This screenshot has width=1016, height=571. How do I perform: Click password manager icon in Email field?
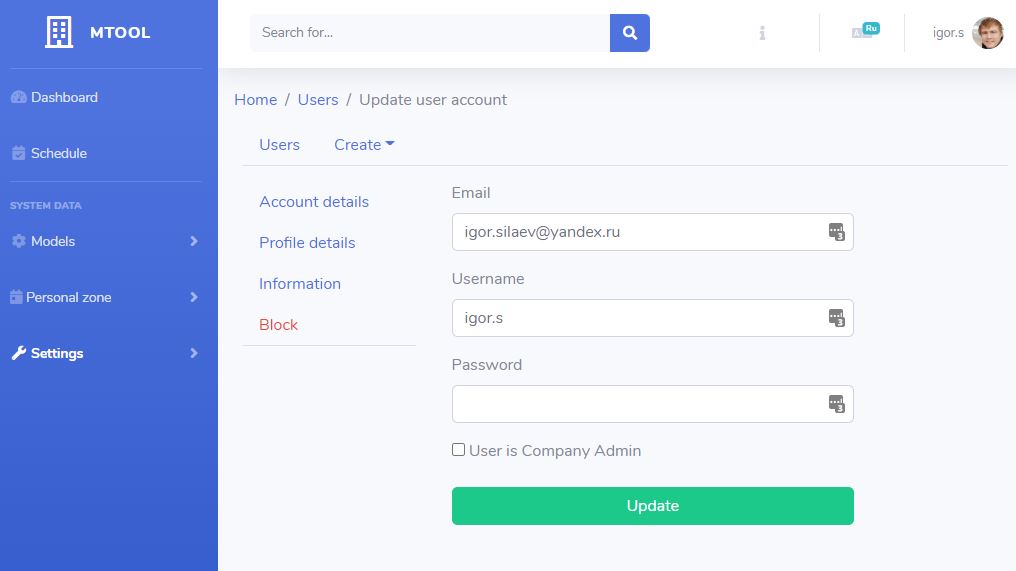[x=837, y=231]
